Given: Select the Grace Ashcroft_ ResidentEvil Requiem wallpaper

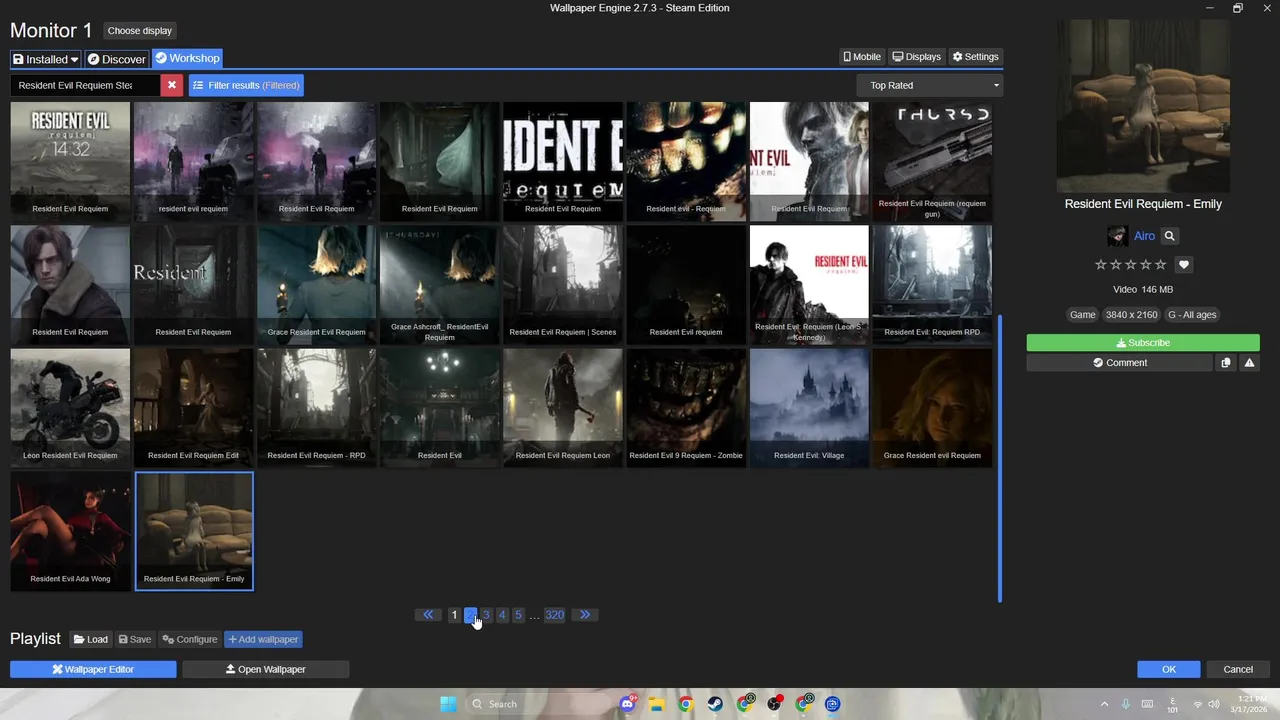Looking at the screenshot, I should click(x=439, y=285).
